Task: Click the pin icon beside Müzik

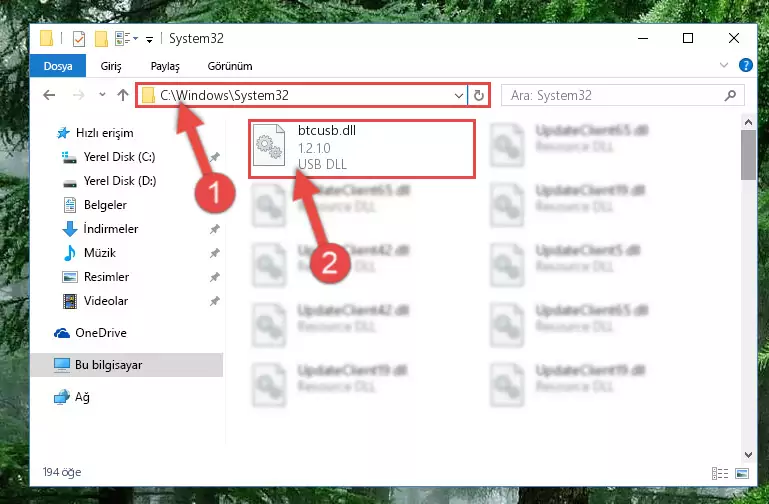Action: (x=214, y=253)
